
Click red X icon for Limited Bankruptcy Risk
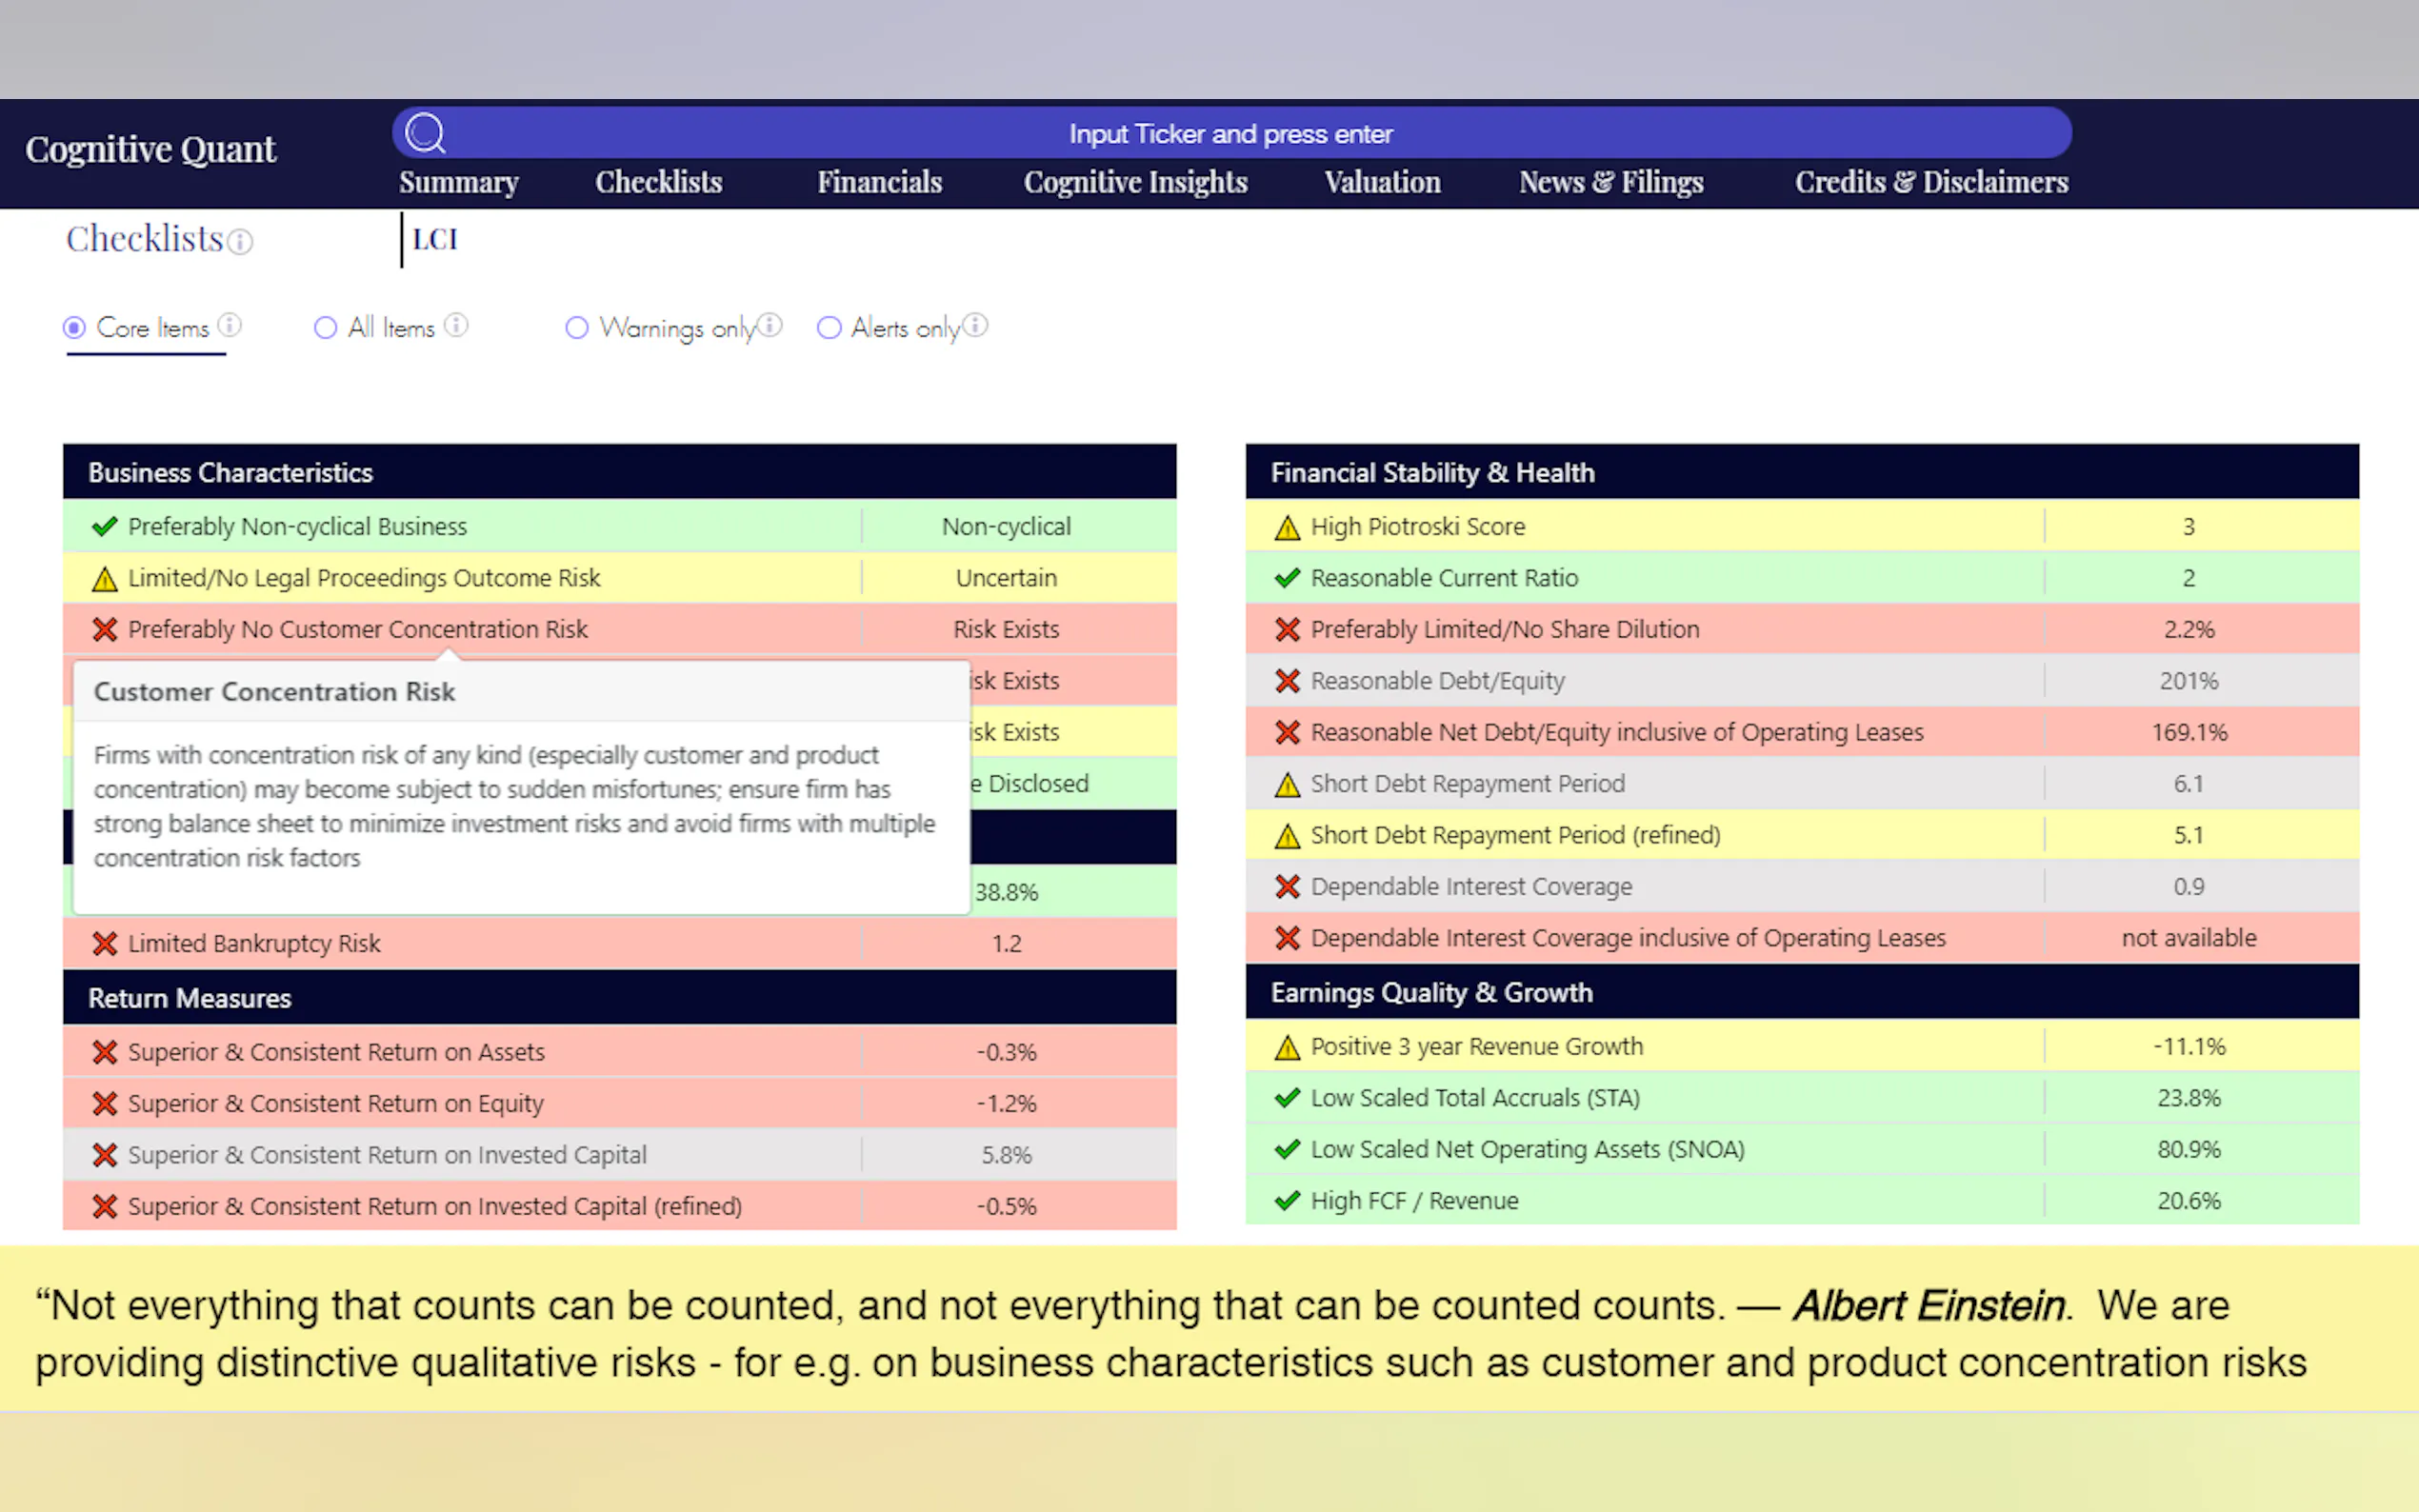coord(105,943)
